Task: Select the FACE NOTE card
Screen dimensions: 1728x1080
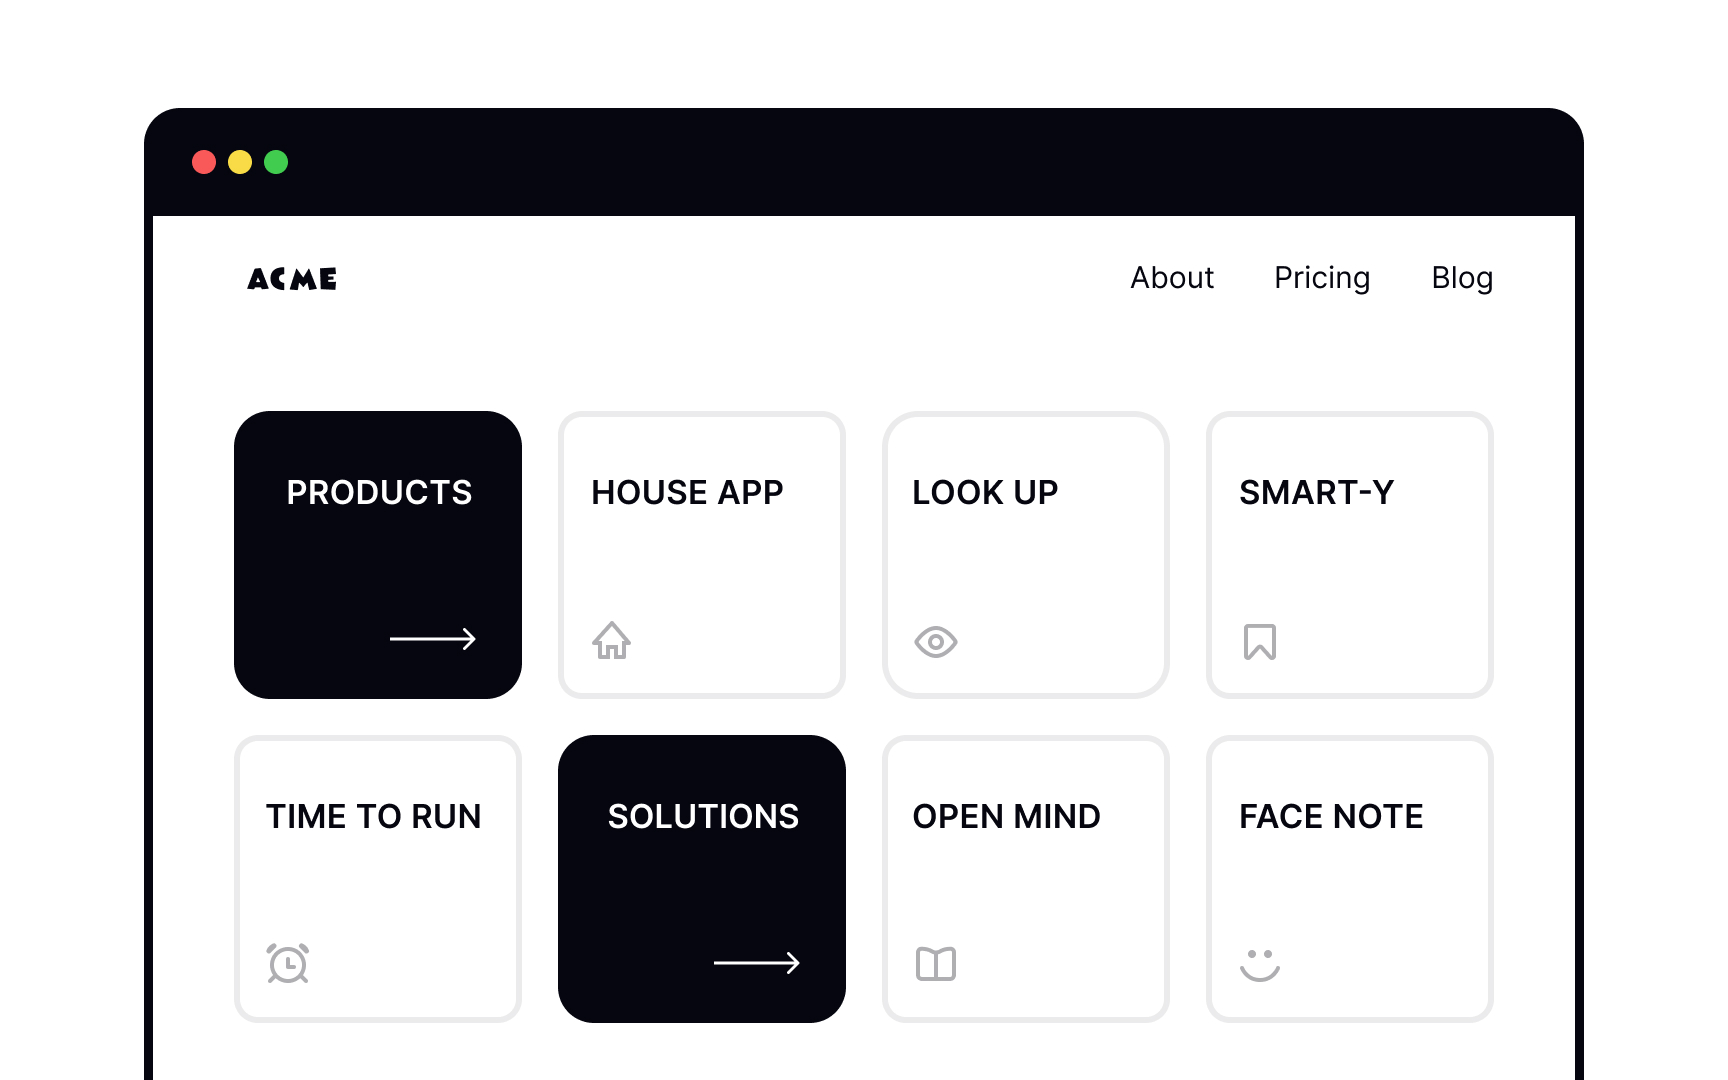Action: 1350,877
